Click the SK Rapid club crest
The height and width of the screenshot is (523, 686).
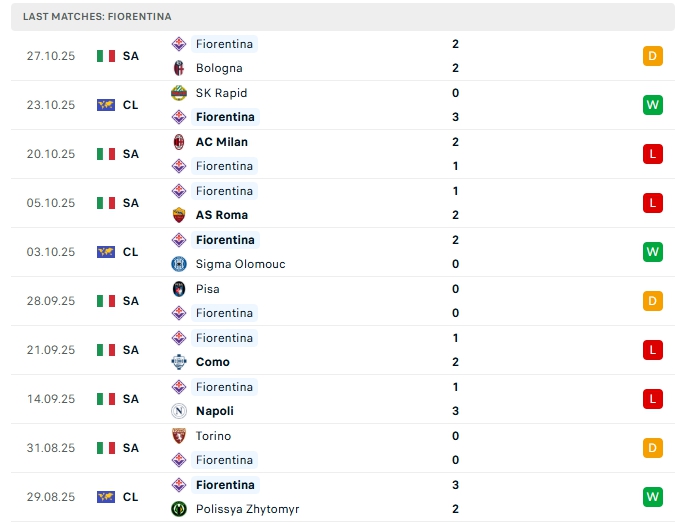[x=179, y=93]
